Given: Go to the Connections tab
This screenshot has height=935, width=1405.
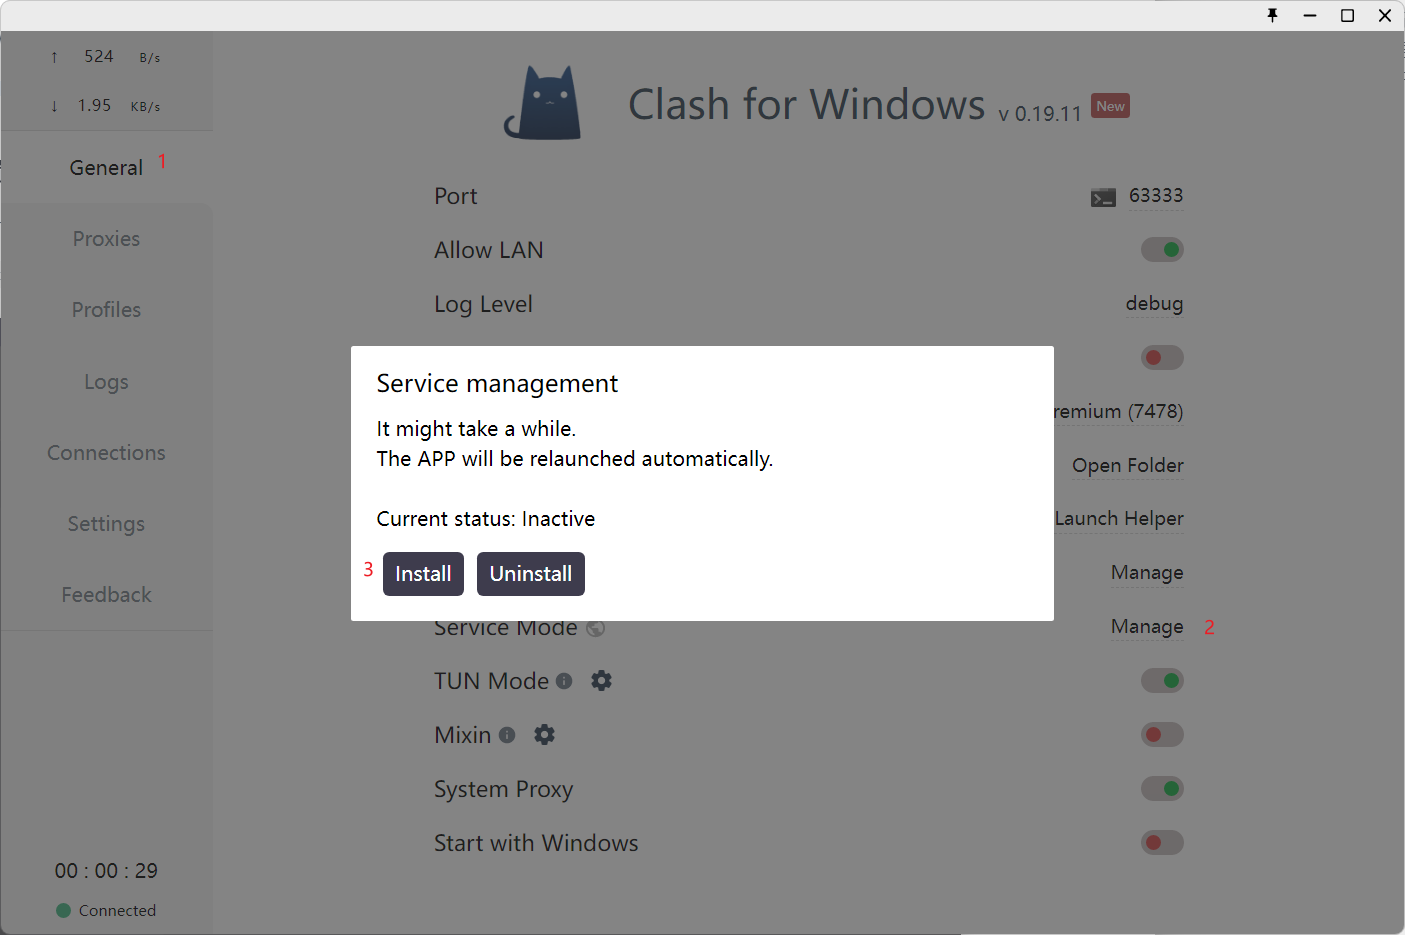Looking at the screenshot, I should pos(106,453).
